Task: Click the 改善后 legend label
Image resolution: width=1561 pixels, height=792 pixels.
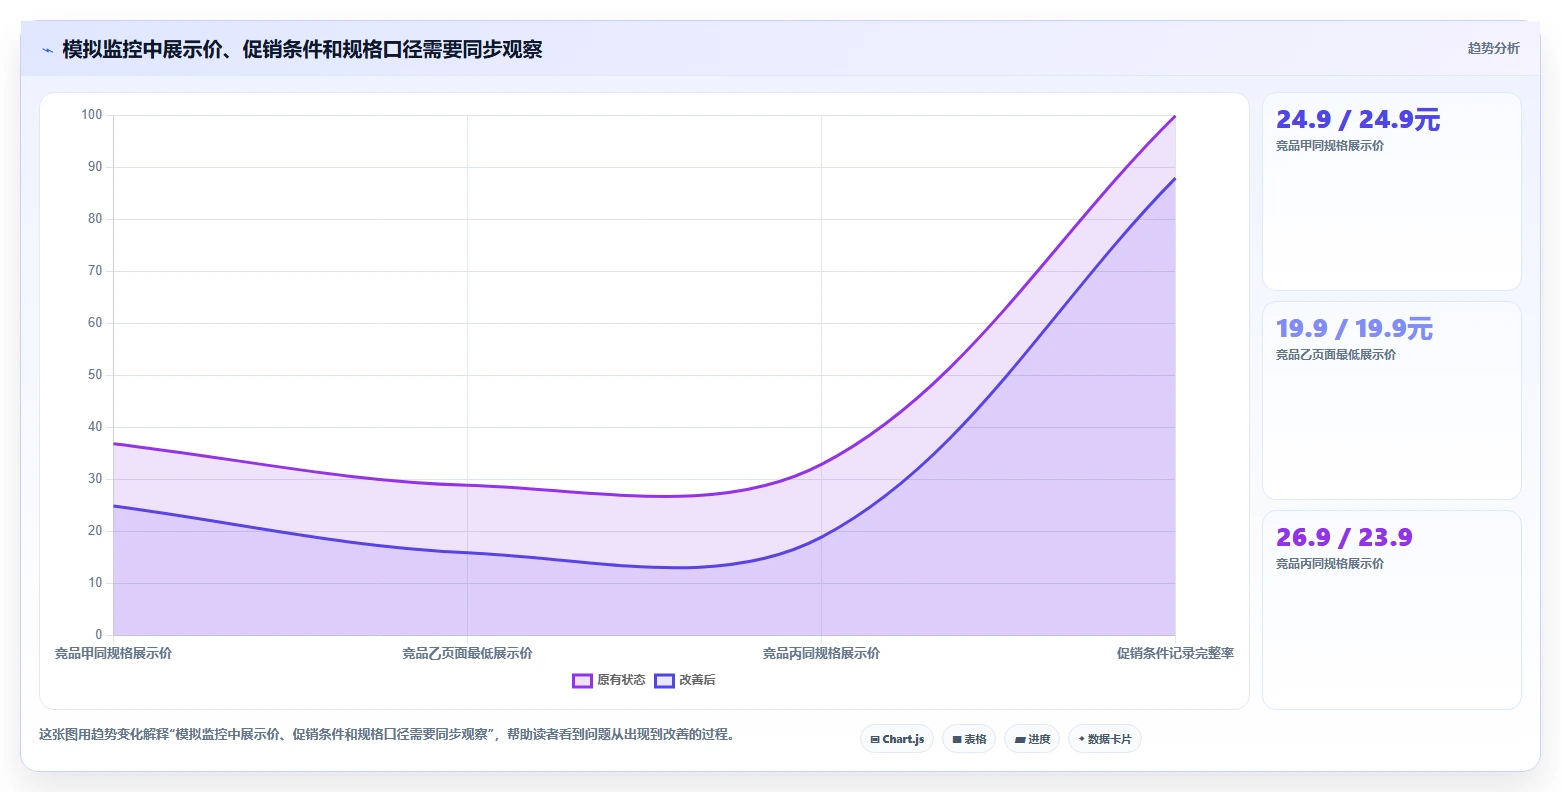Action: [x=697, y=680]
